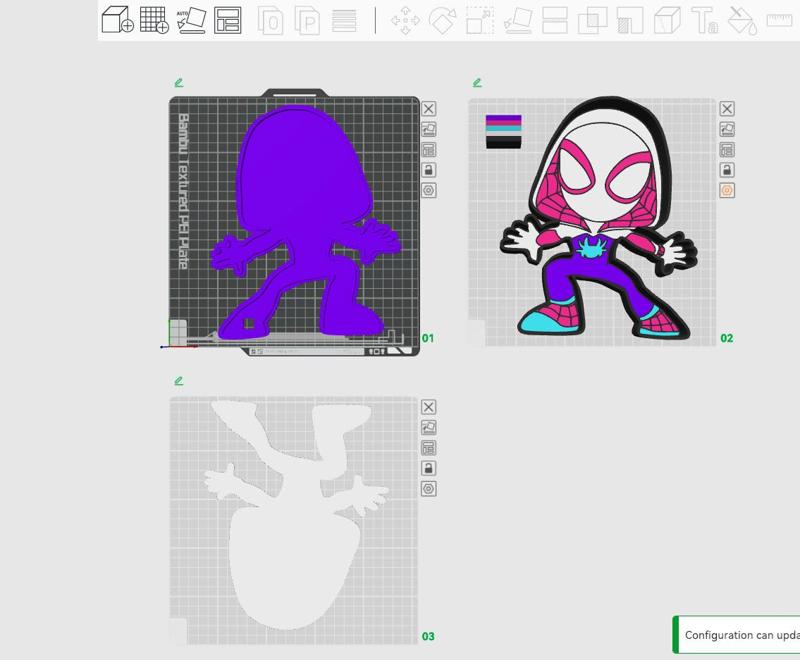The width and height of the screenshot is (800, 660).
Task: Select the Cut tool
Action: (555, 20)
